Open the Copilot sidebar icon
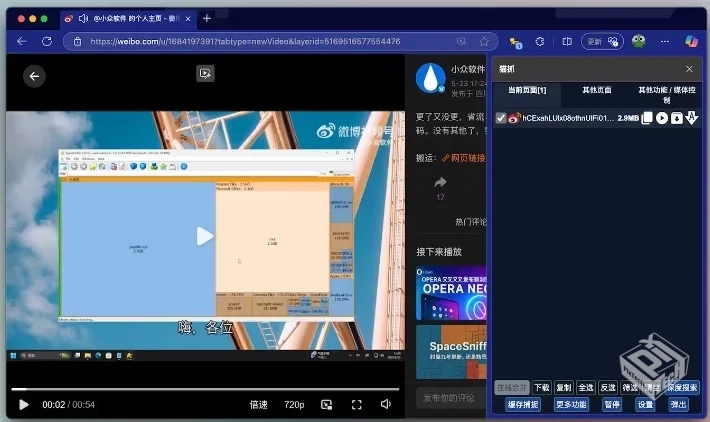This screenshot has width=710, height=422. coord(691,41)
